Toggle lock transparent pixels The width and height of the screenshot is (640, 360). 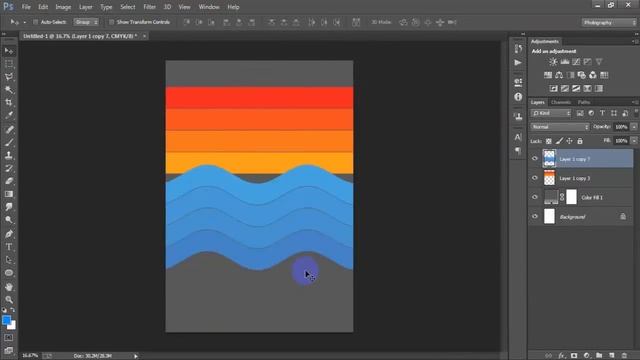click(x=549, y=141)
